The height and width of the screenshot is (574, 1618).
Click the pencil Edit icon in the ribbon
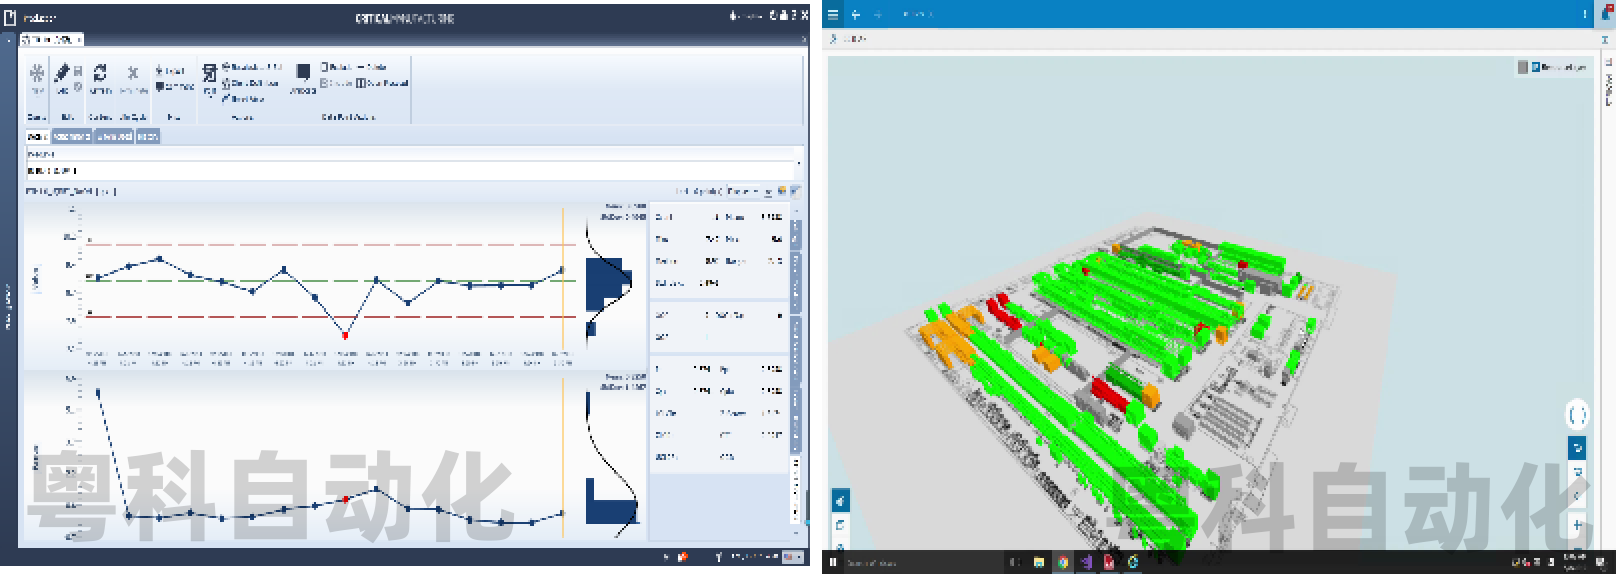(62, 73)
